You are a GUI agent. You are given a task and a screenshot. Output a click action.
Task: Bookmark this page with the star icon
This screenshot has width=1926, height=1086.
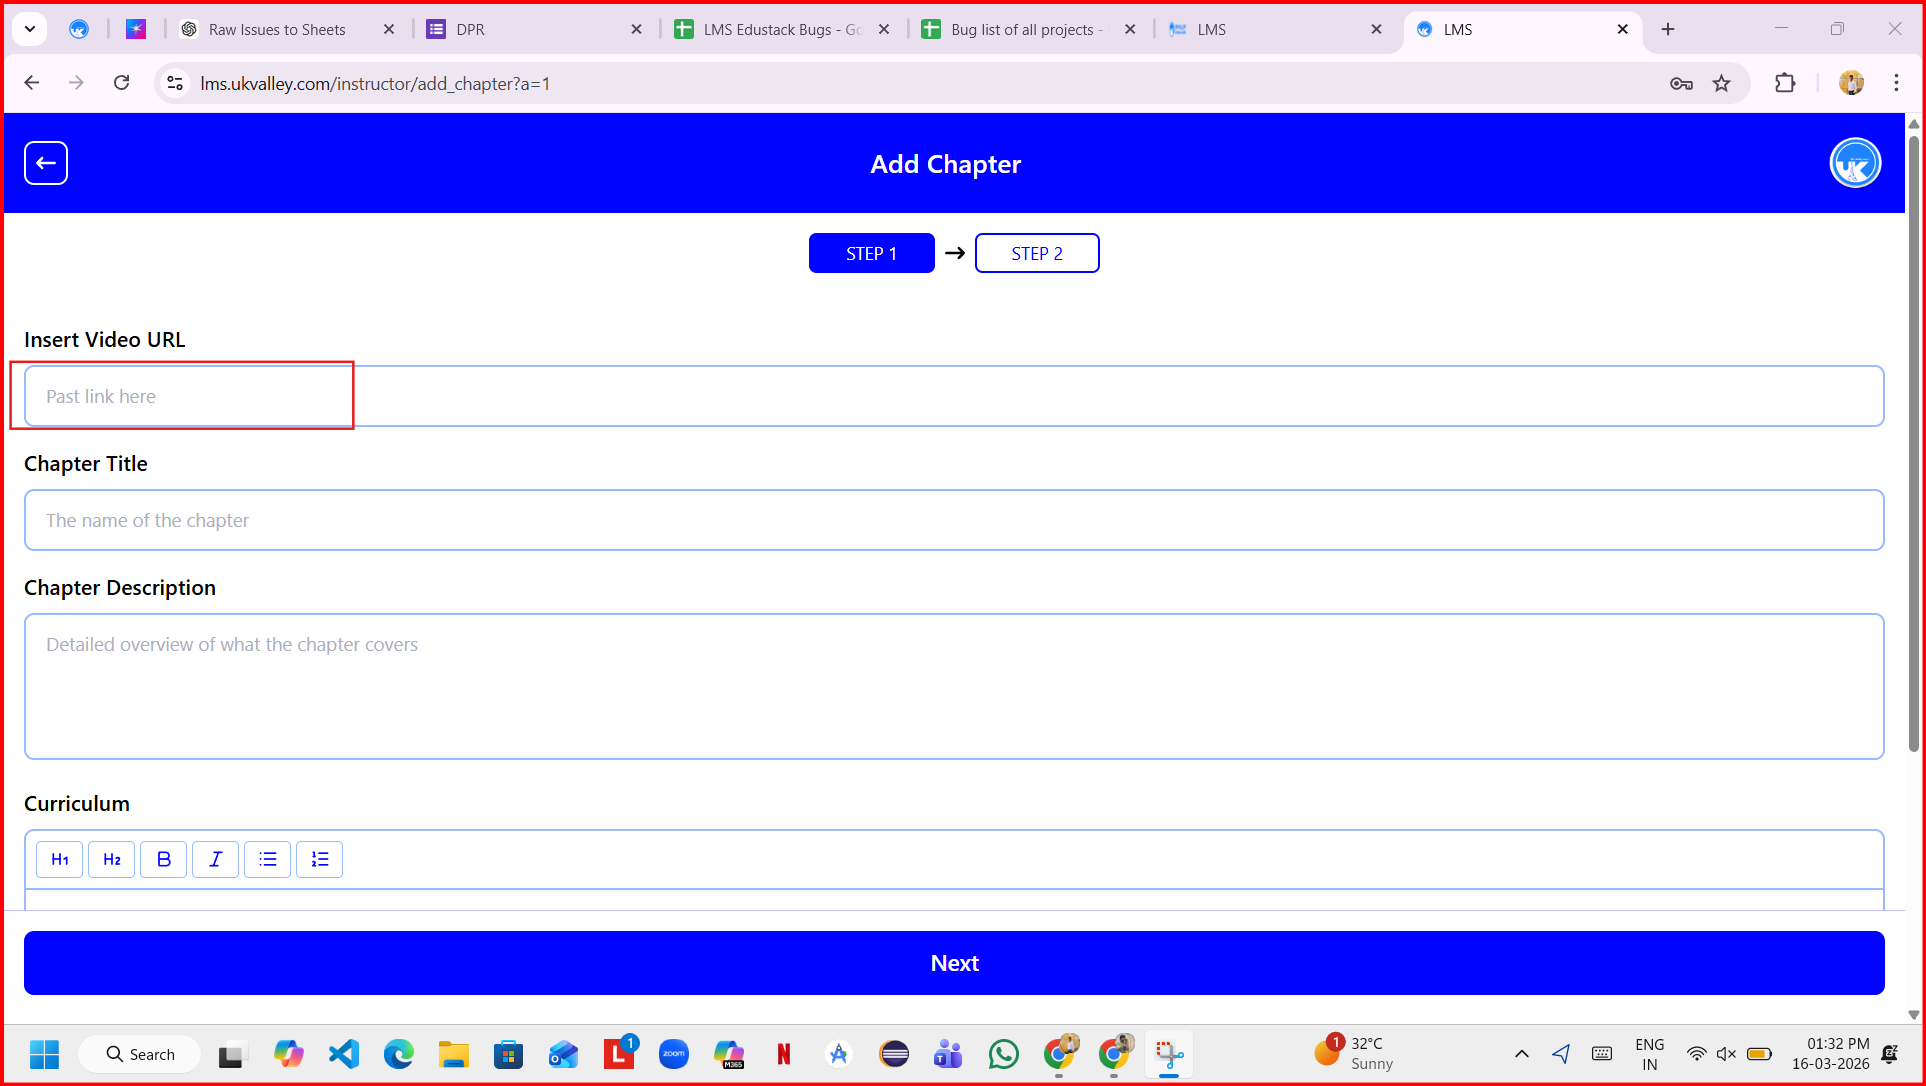[1721, 83]
